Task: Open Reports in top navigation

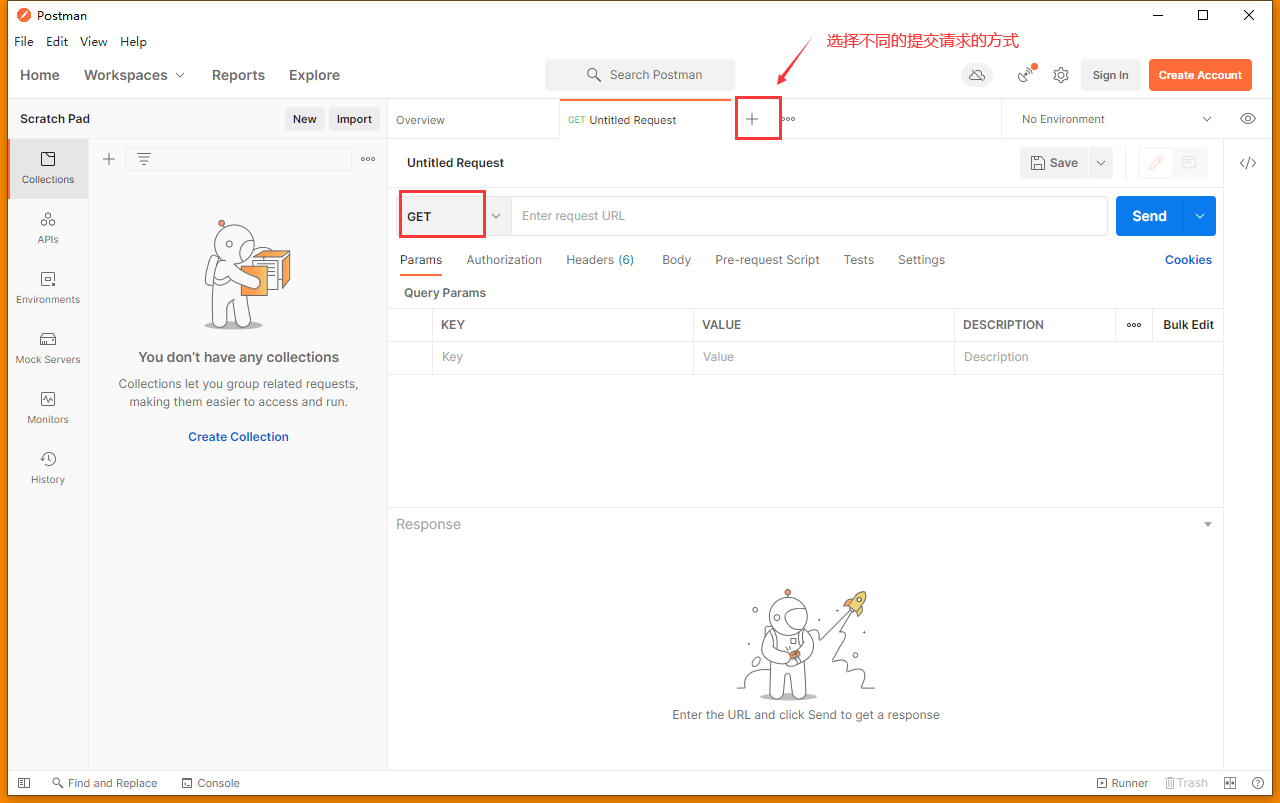Action: click(x=238, y=75)
